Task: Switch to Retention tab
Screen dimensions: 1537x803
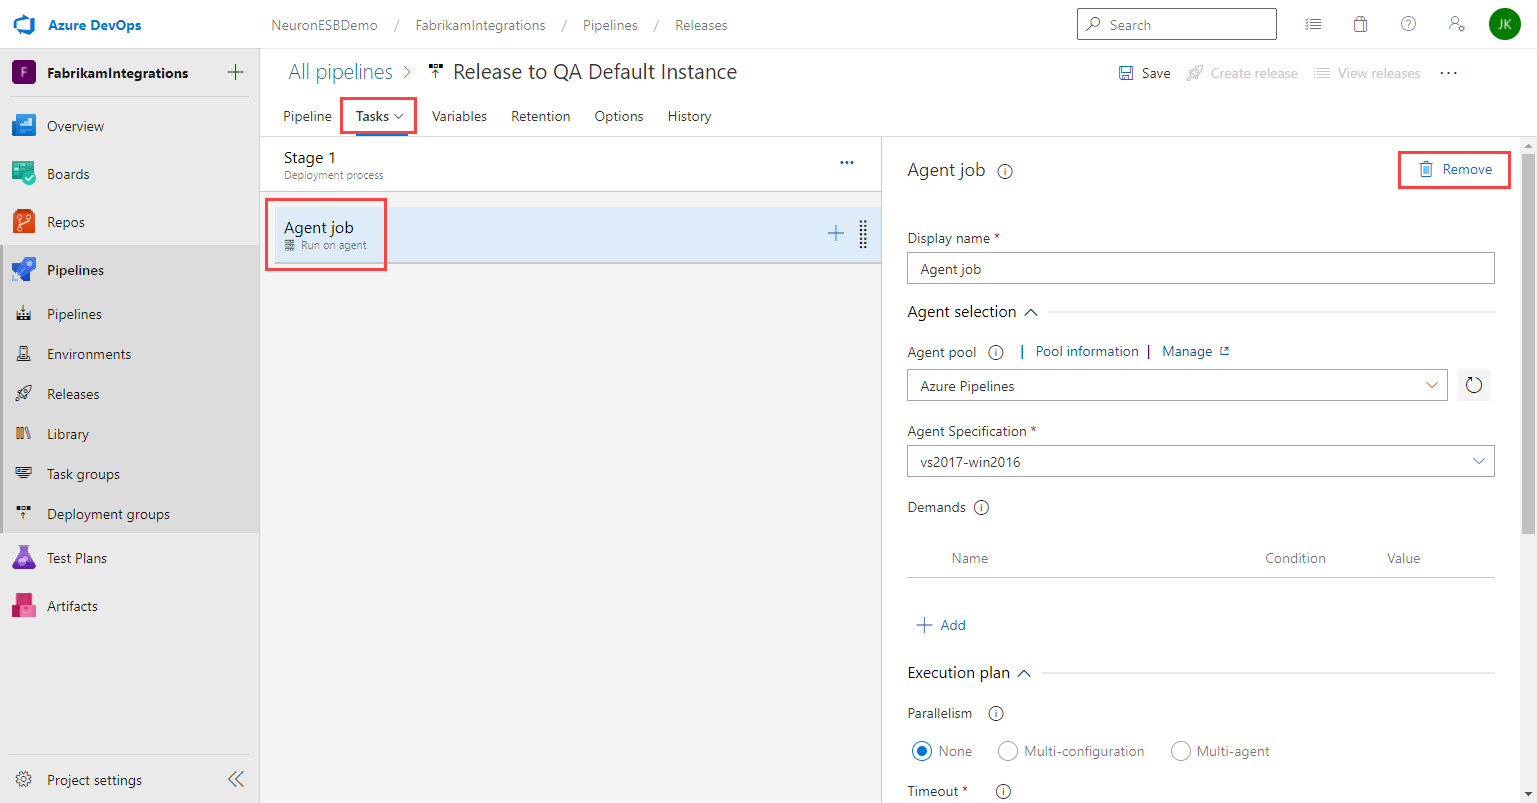Action: click(x=540, y=116)
